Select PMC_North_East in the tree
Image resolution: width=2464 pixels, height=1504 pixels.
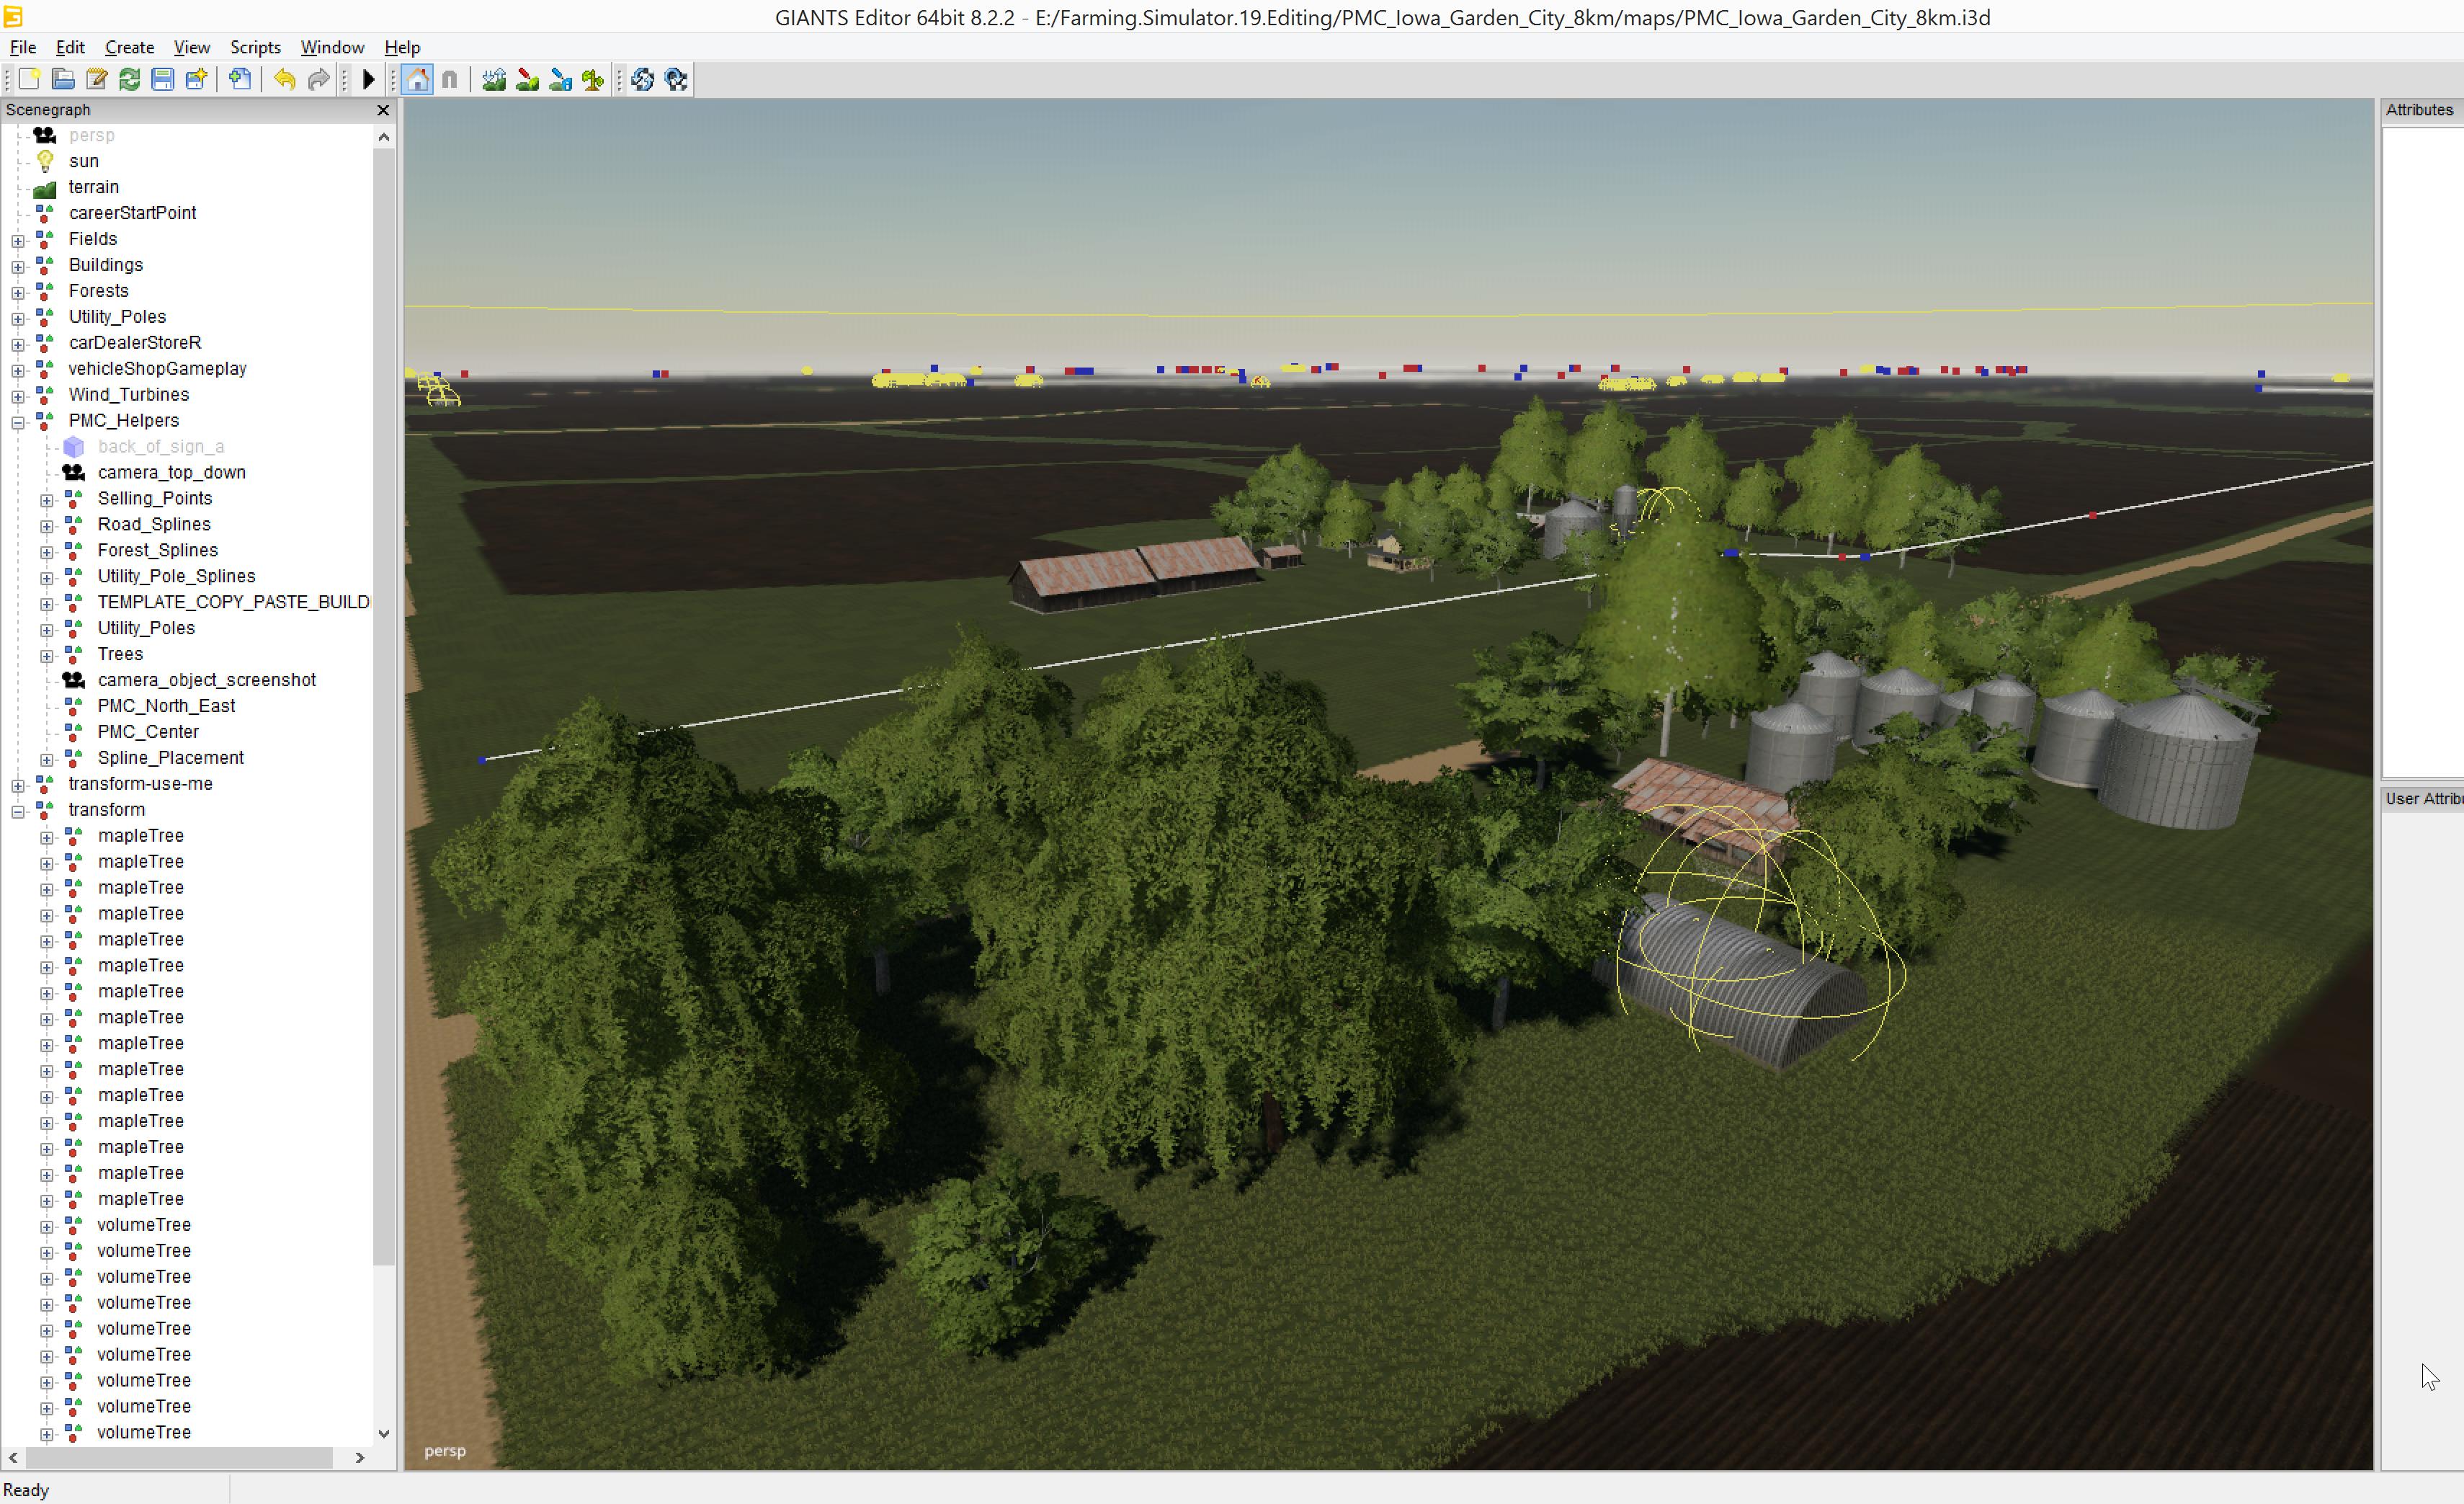coord(166,706)
